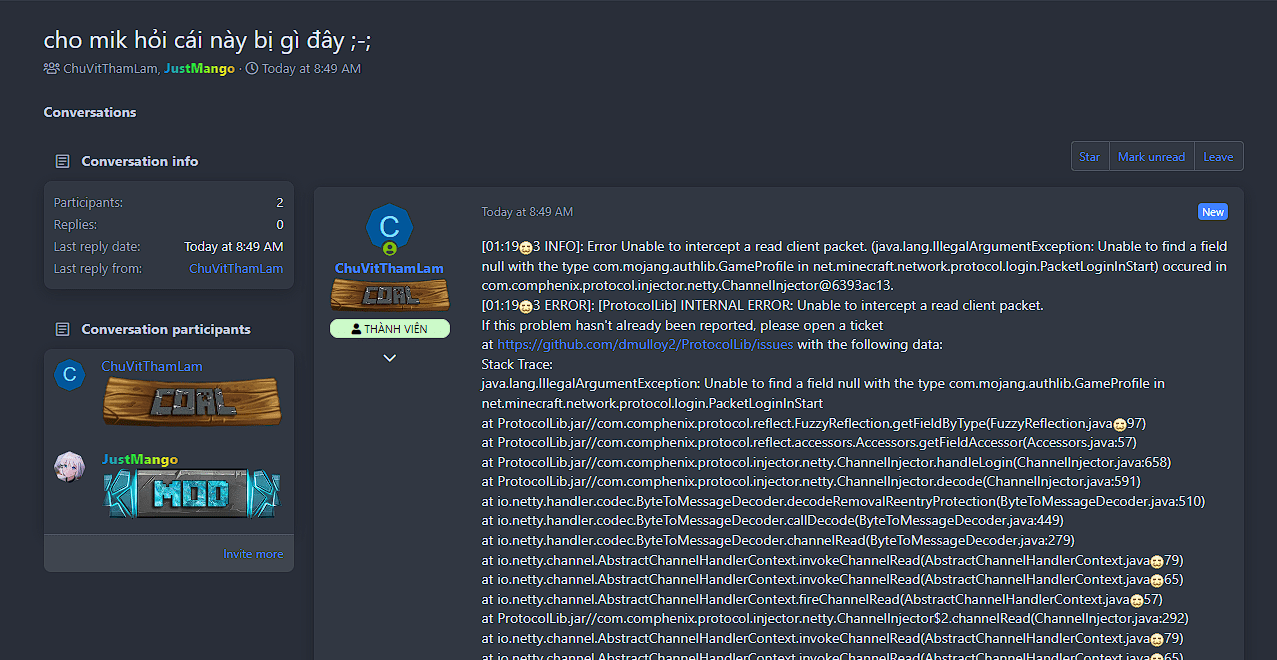Click the ChannelInjector.handleLogin stack line
Viewport: 1277px width, 660px height.
[826, 462]
